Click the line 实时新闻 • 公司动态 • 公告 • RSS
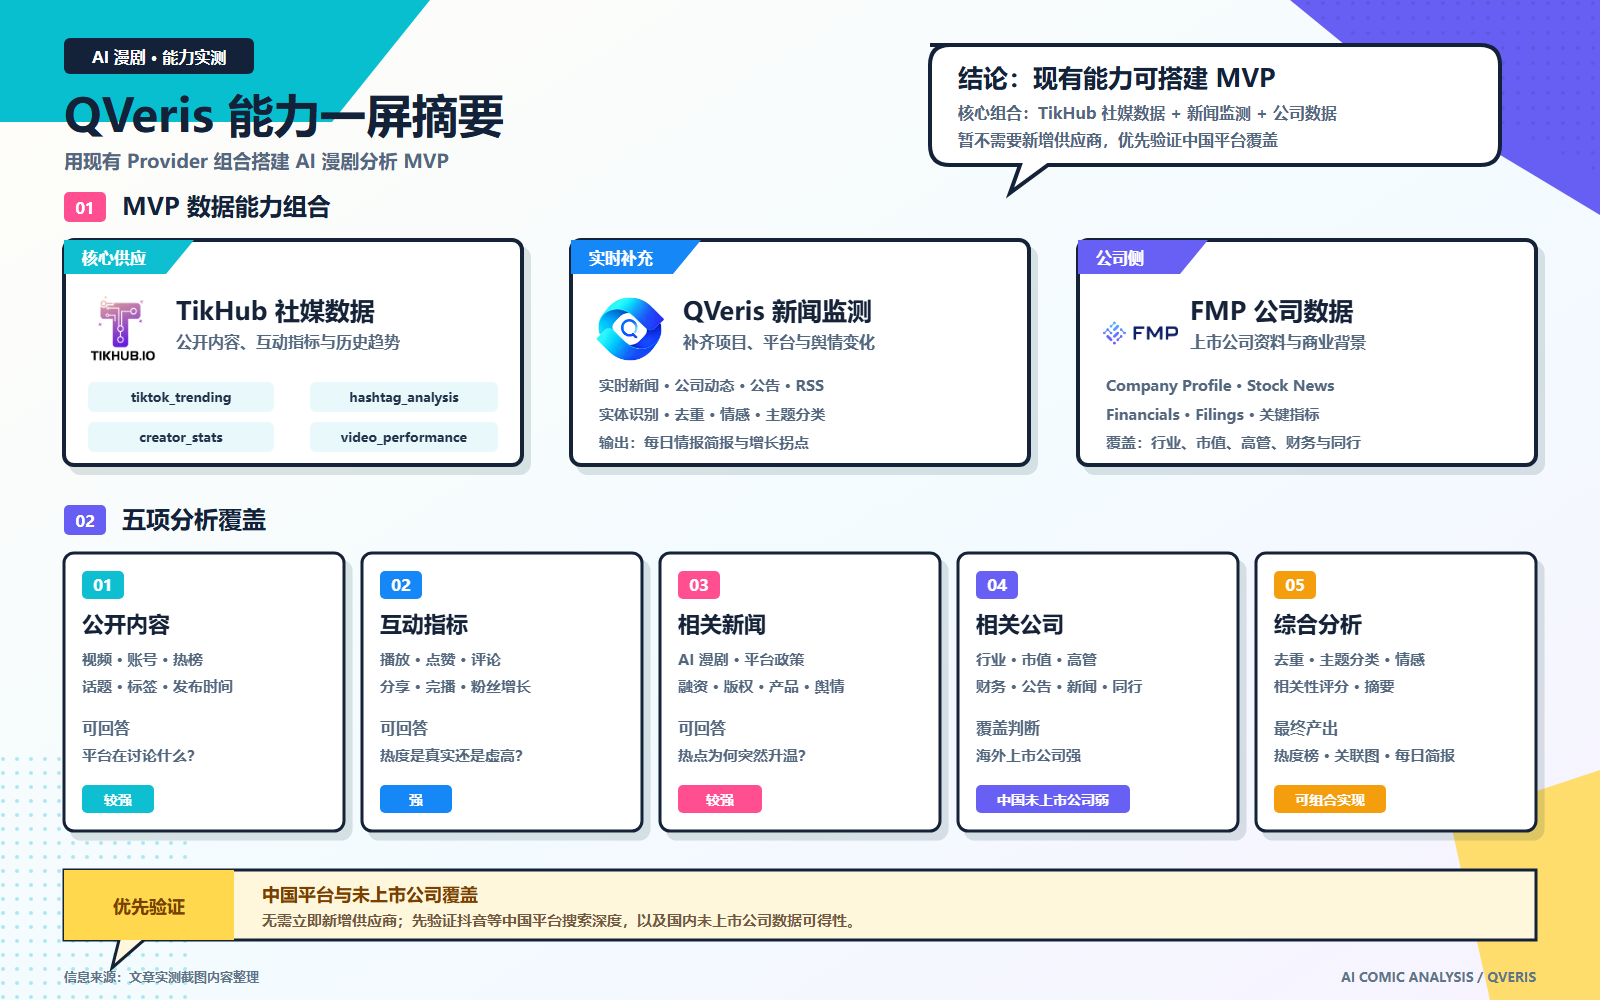 [711, 385]
